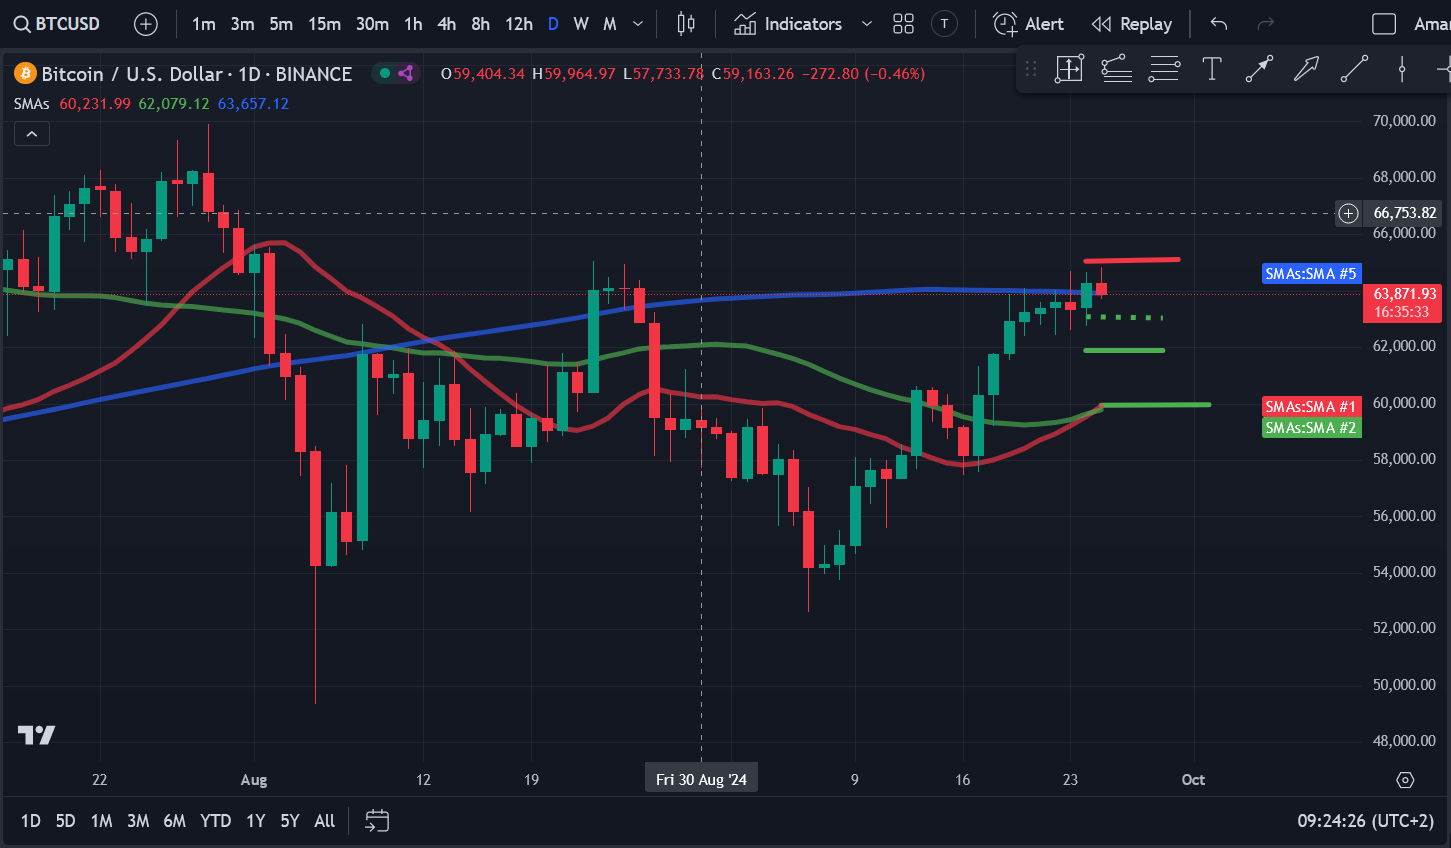Click the purple share nodes icon in legend

[406, 73]
